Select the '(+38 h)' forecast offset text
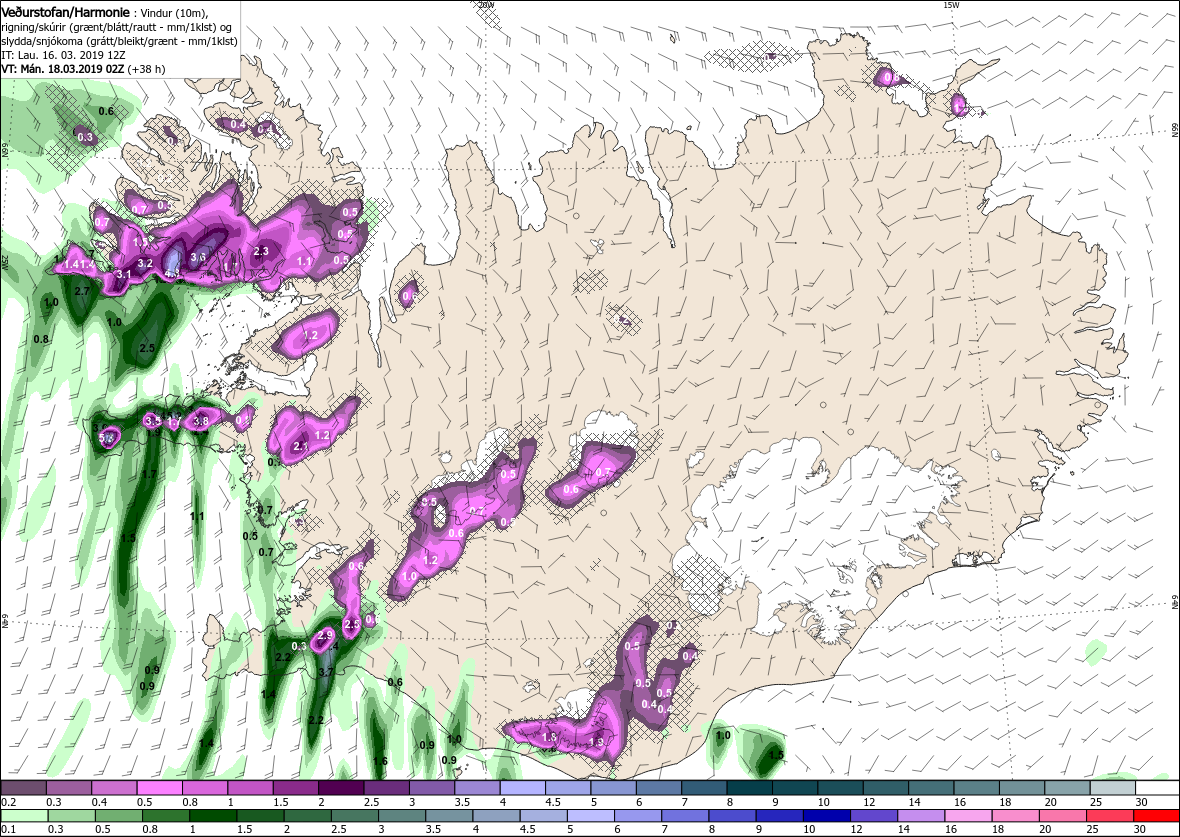The height and width of the screenshot is (837, 1180). 147,69
